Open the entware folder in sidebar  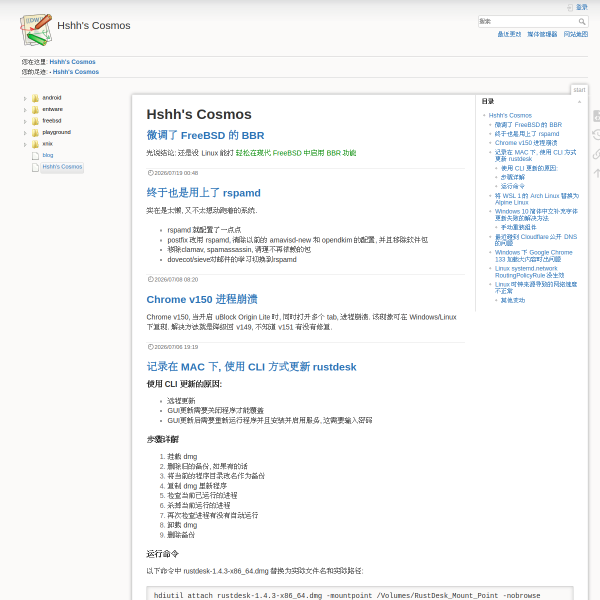52,109
